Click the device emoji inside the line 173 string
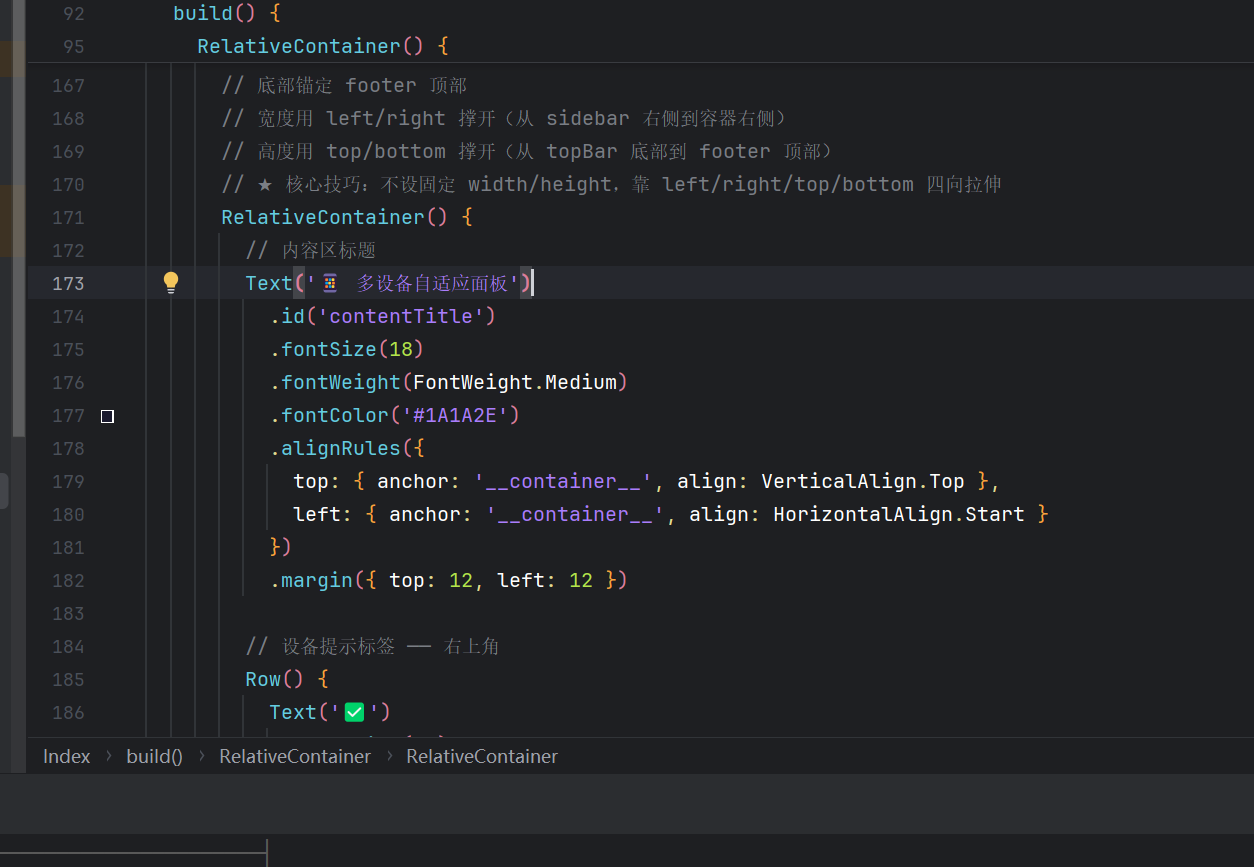Screen dimensions: 1254x867 click(x=331, y=284)
